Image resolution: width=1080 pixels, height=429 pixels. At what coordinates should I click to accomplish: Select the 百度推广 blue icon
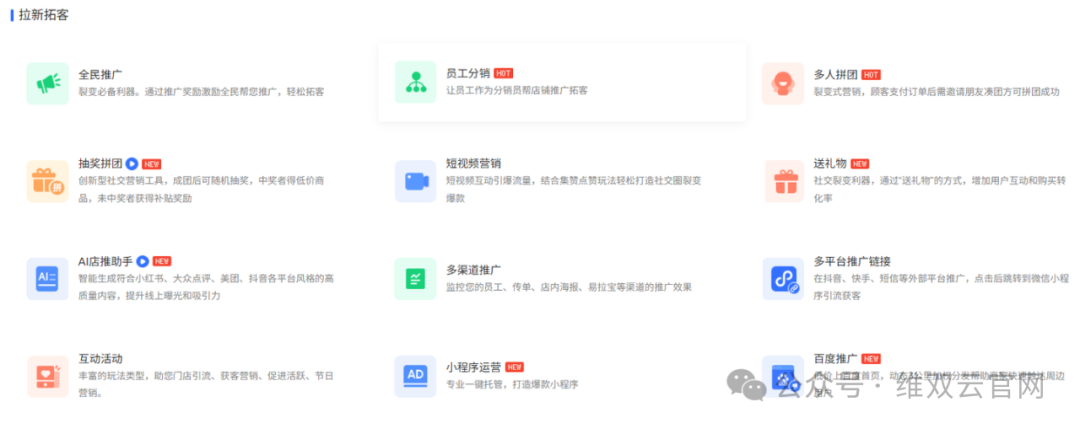(782, 376)
